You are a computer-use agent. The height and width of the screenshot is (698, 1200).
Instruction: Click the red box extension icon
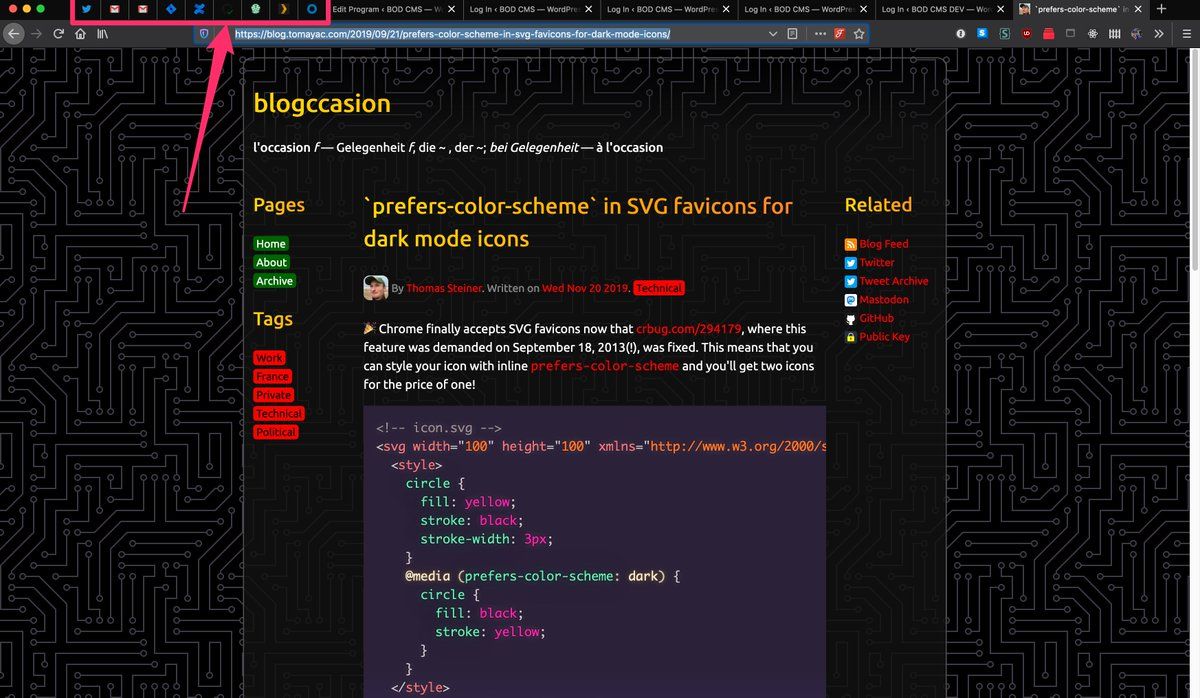1048,33
